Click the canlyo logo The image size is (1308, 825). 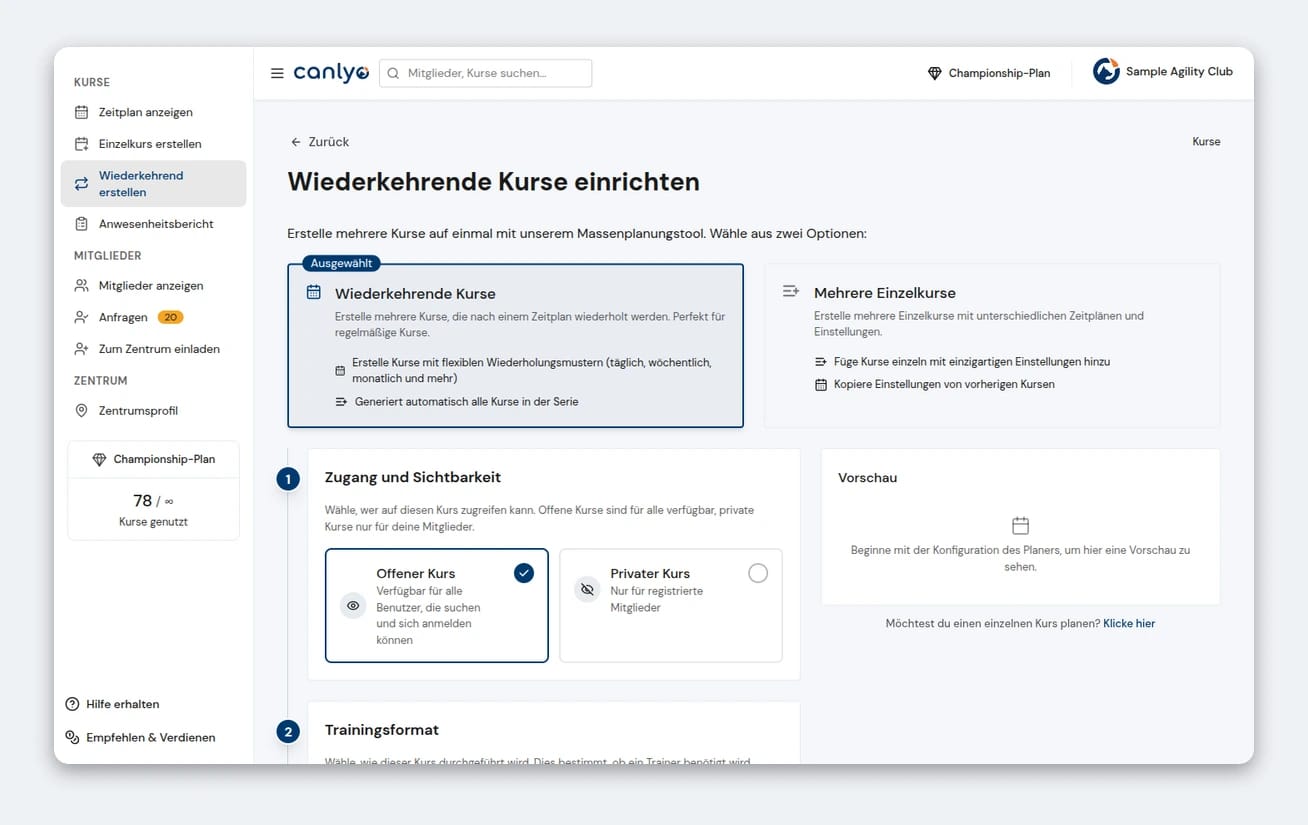click(331, 73)
